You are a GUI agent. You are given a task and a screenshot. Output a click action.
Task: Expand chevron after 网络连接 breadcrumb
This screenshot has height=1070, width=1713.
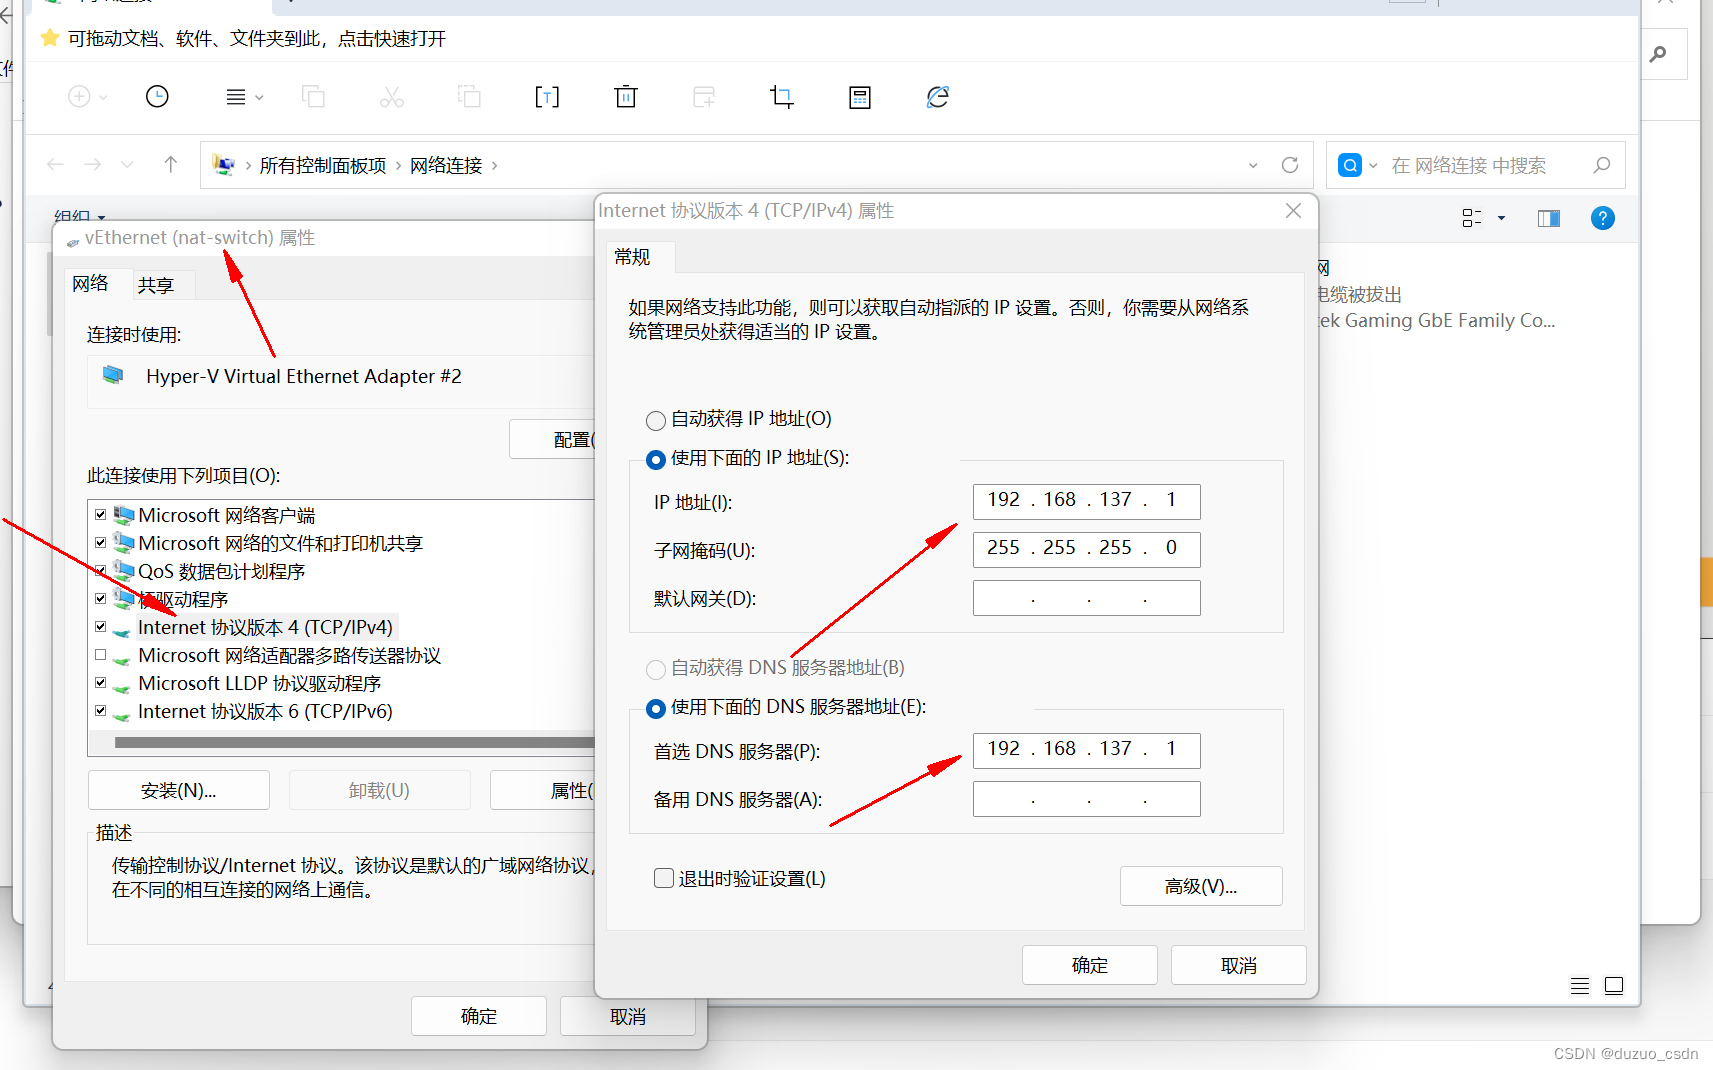tap(494, 166)
